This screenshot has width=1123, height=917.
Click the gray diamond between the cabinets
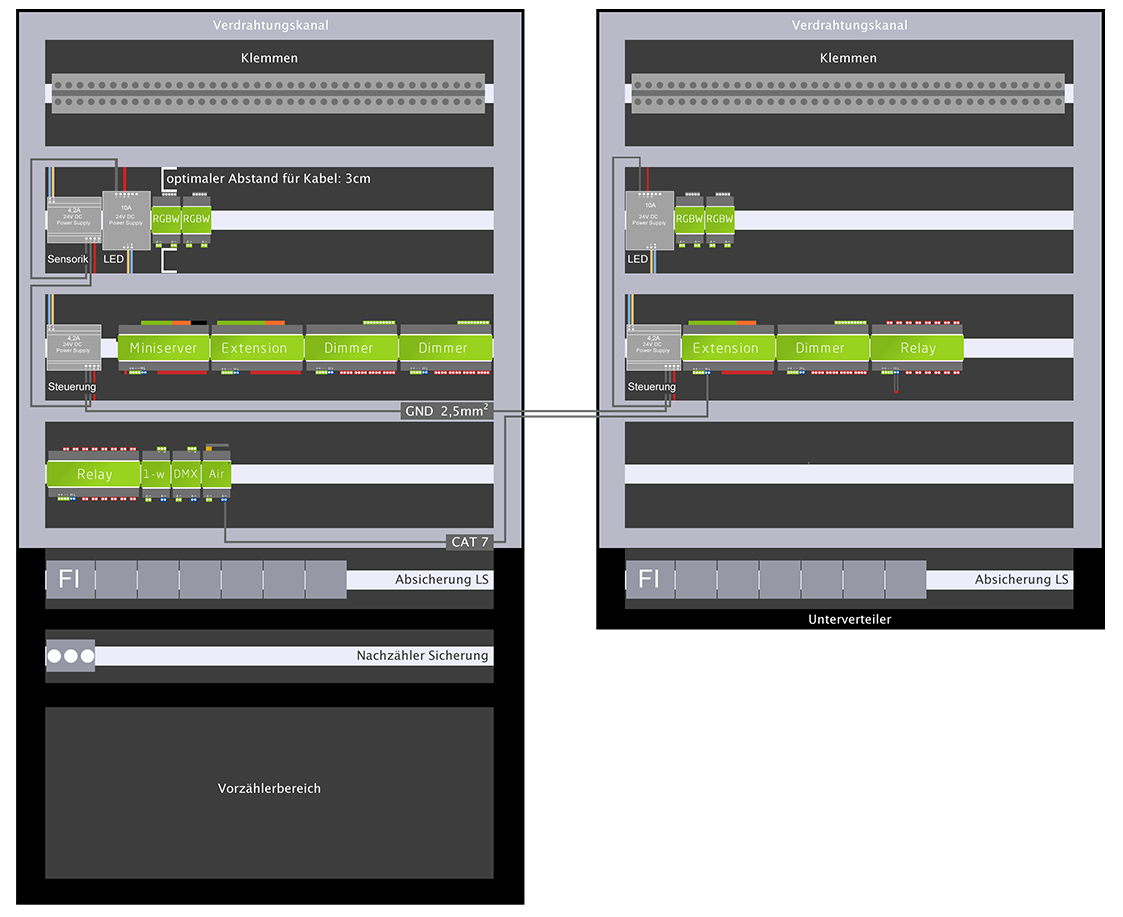(x=560, y=413)
